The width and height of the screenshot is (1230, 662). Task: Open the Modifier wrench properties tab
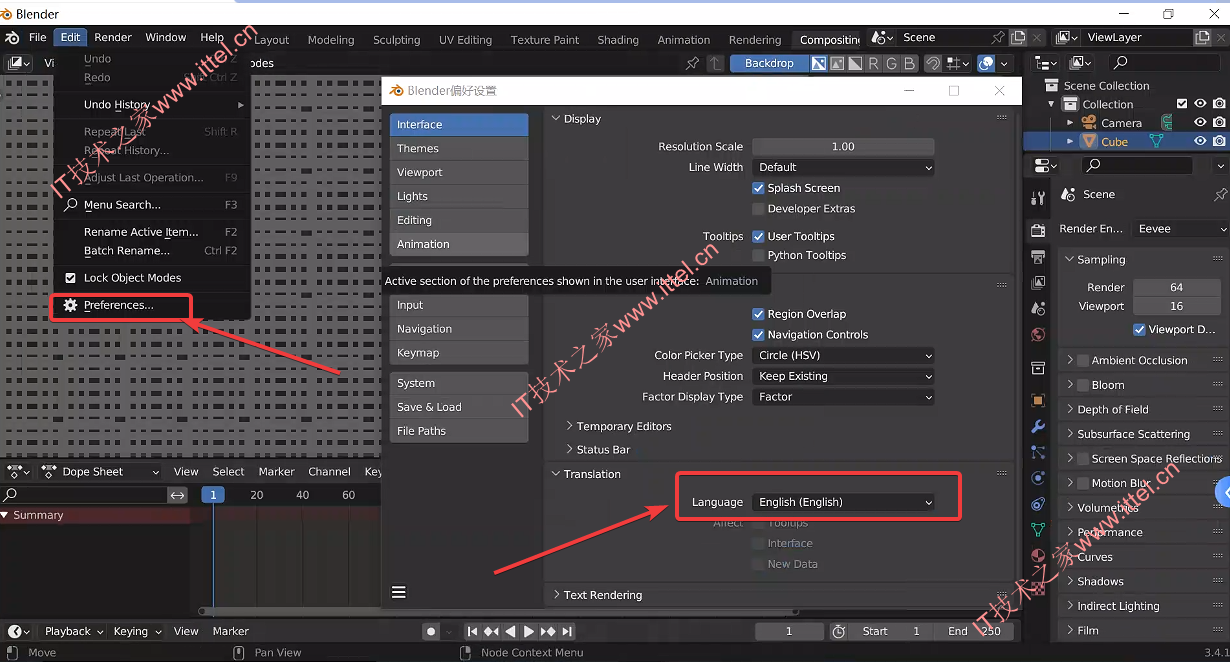point(1038,426)
